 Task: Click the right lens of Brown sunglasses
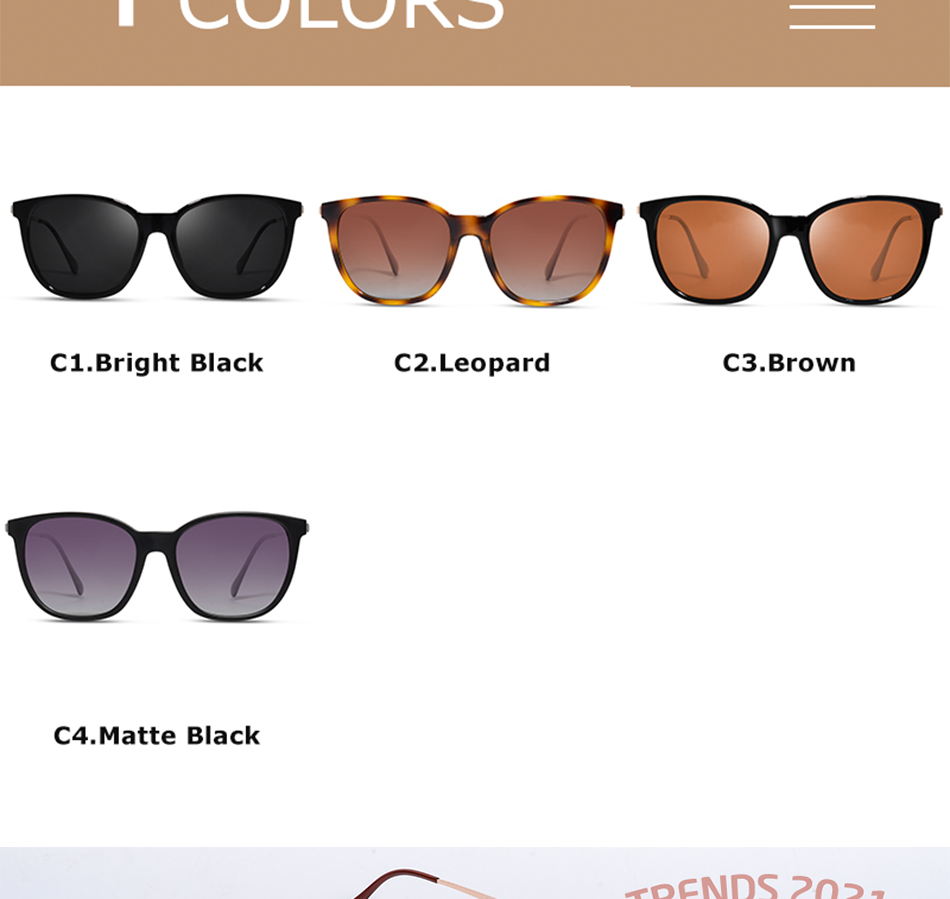pos(866,250)
